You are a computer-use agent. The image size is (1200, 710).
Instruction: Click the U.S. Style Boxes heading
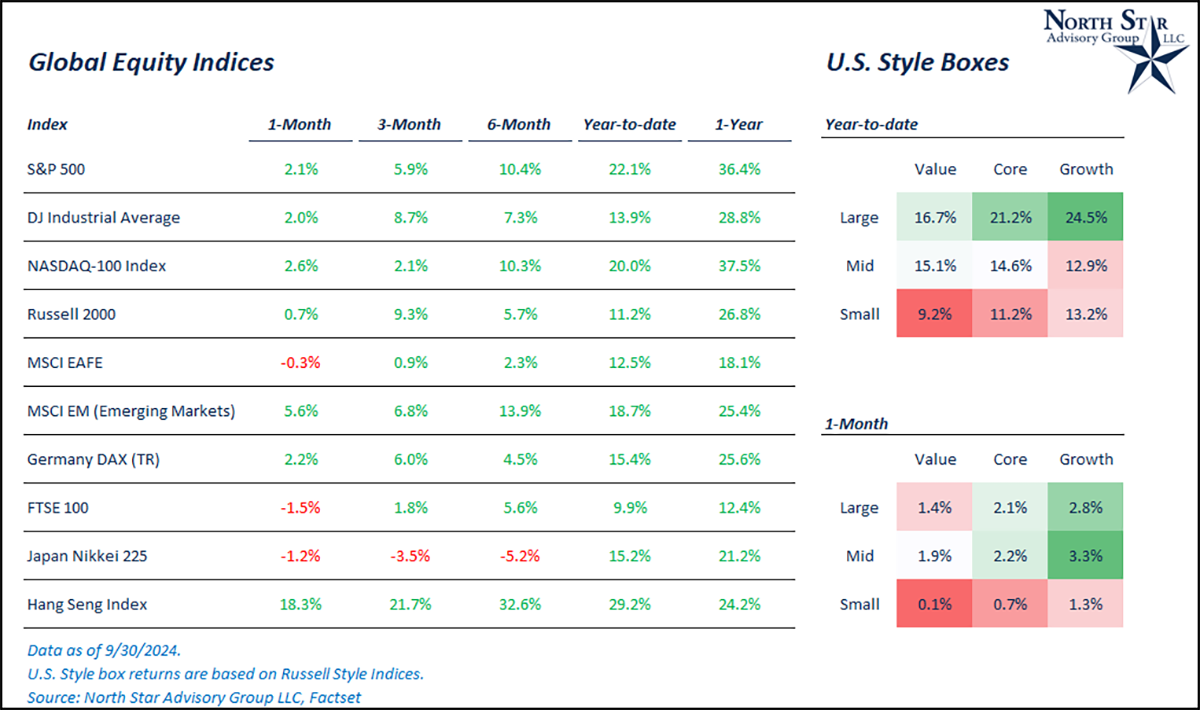point(917,62)
